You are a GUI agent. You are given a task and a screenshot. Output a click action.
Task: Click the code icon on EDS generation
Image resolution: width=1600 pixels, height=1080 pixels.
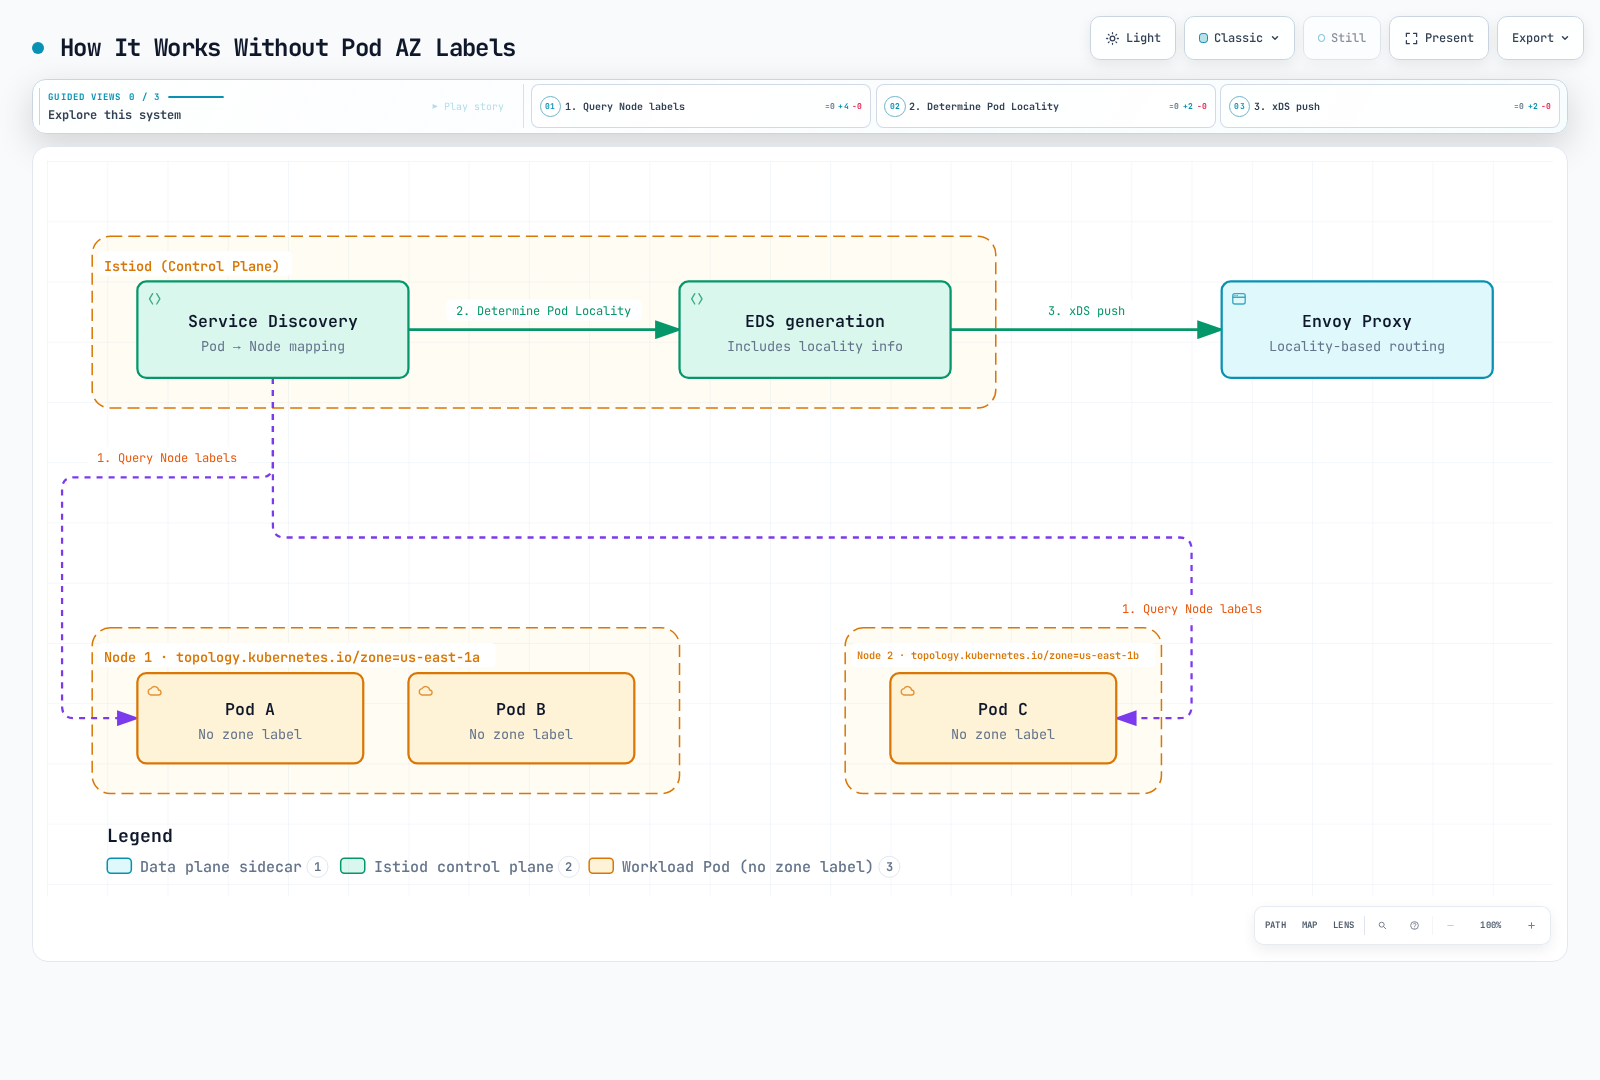click(x=697, y=299)
